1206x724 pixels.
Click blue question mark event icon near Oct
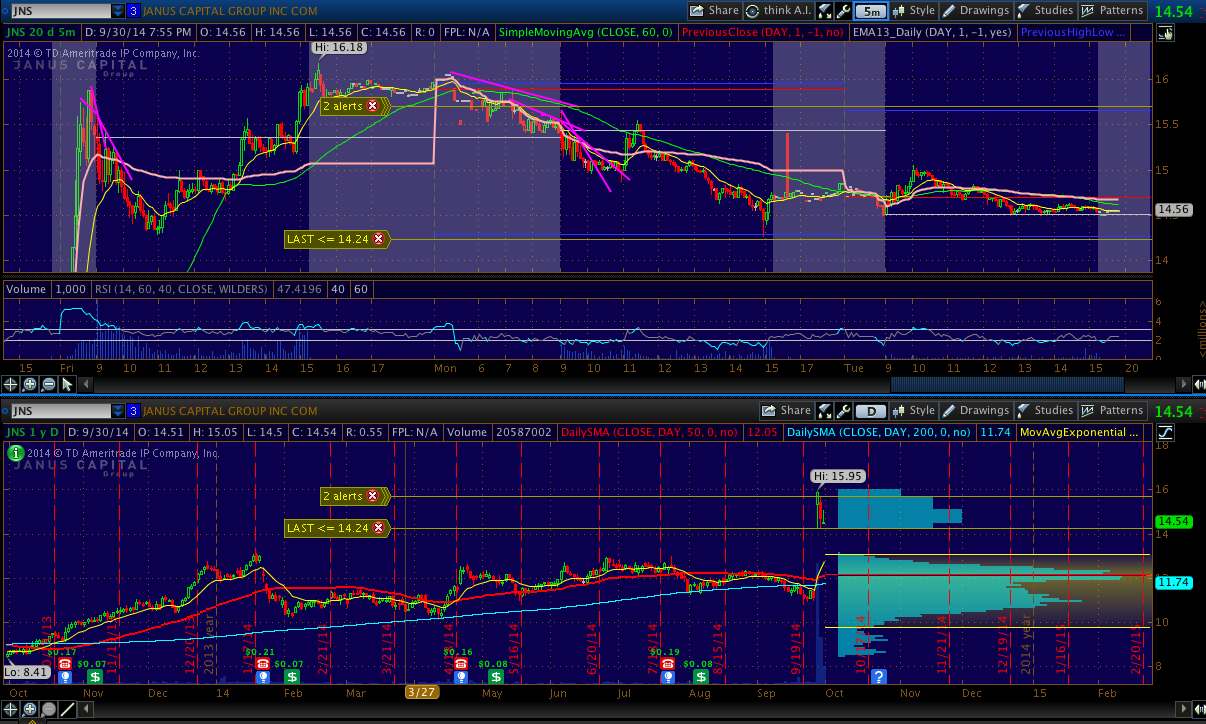(879, 677)
